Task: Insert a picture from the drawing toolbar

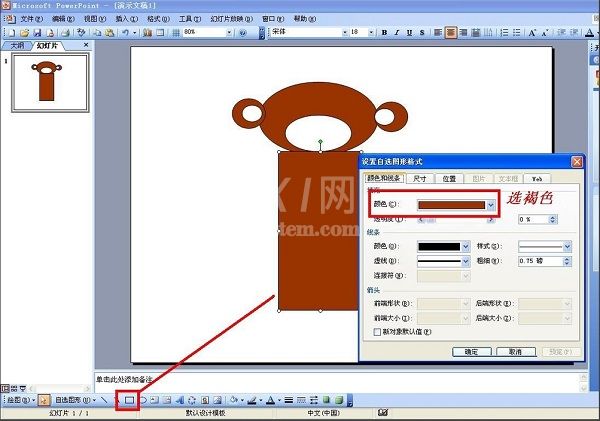Action: (x=217, y=400)
